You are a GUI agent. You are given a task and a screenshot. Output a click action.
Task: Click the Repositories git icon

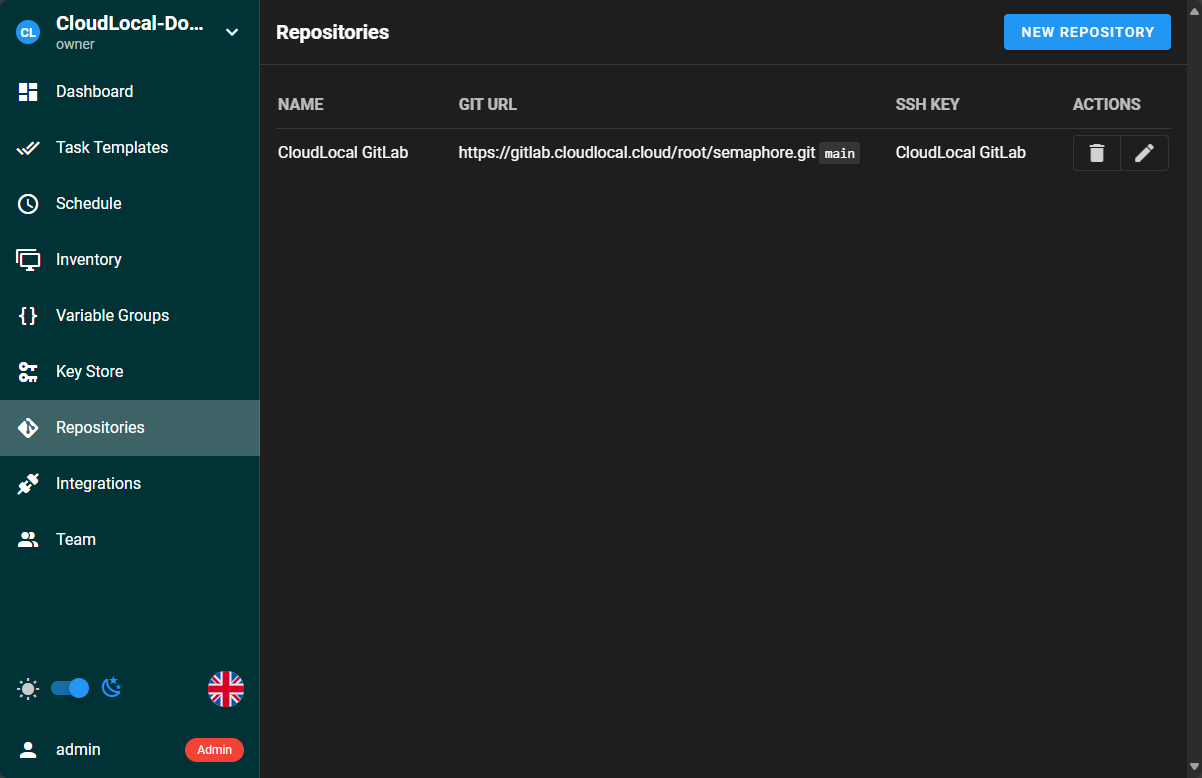[28, 428]
